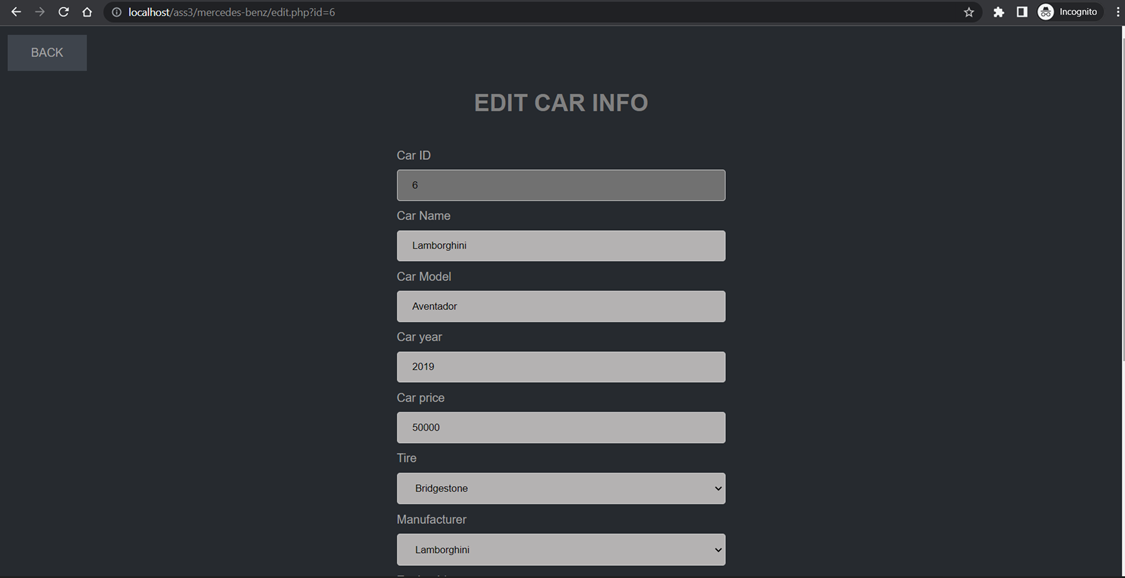The height and width of the screenshot is (578, 1125).
Task: Click the Car Model field showing Aventador
Action: (x=560, y=306)
